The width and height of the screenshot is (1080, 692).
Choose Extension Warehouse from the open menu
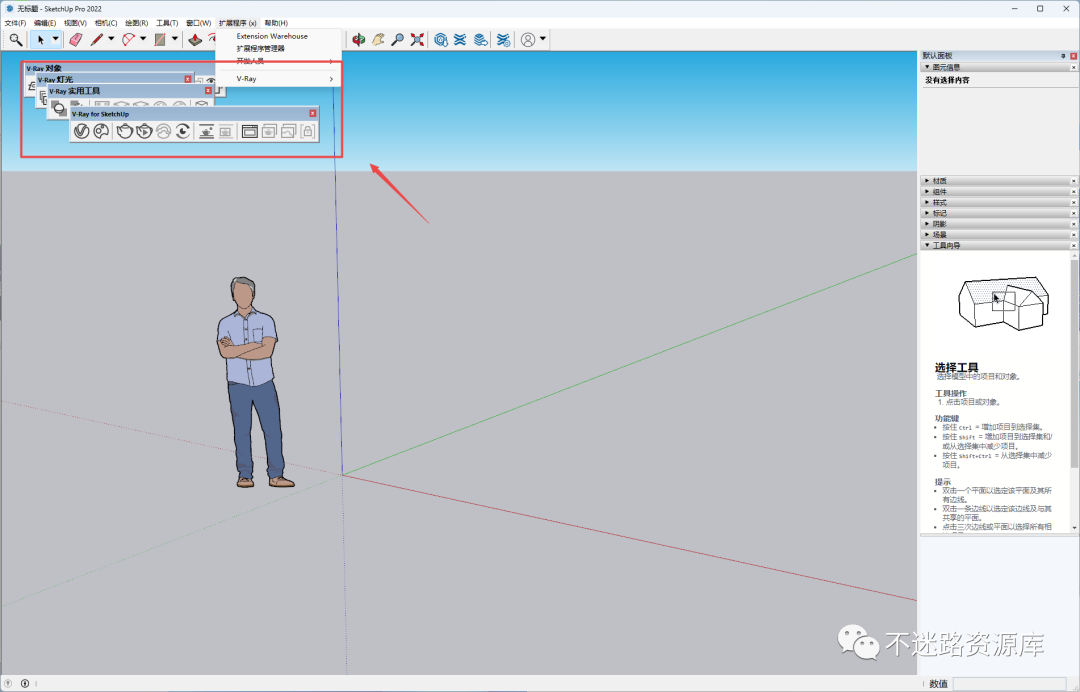coord(278,36)
